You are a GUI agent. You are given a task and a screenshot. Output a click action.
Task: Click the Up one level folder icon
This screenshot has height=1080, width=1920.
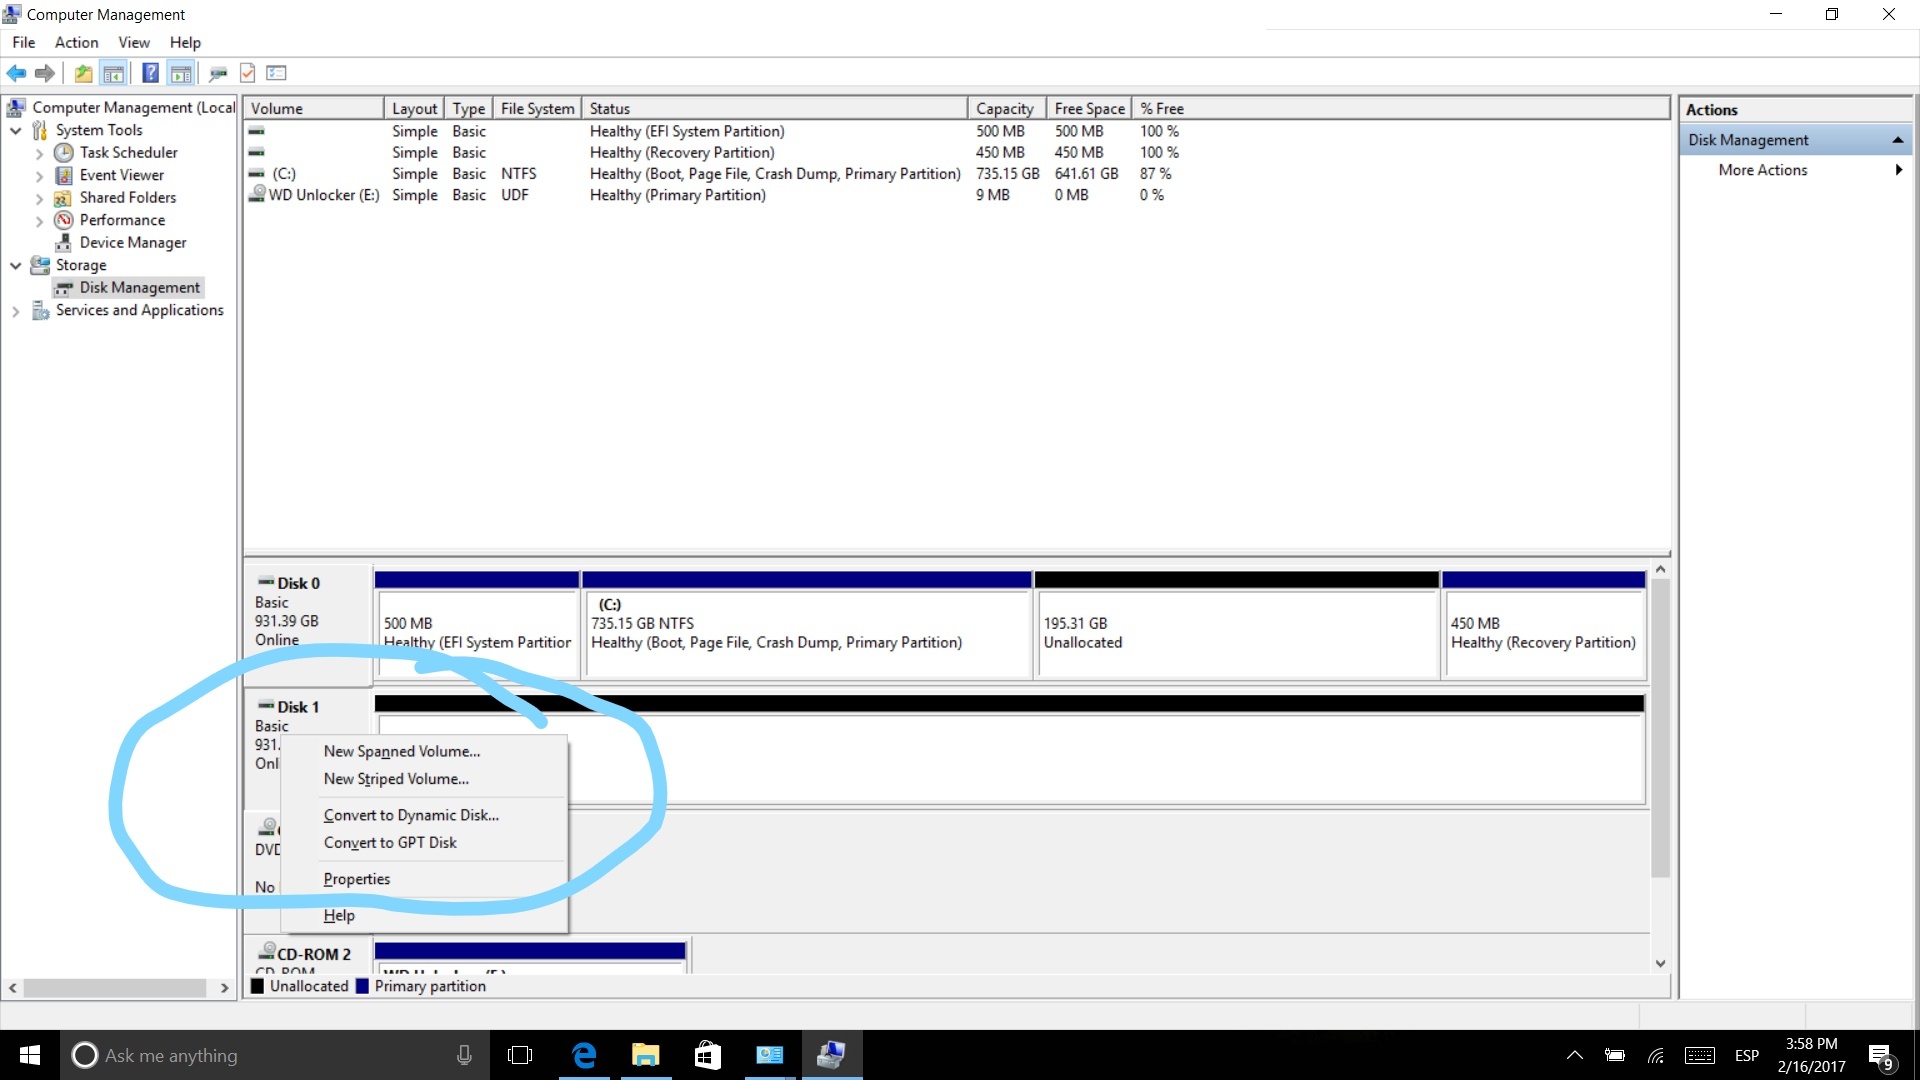[x=83, y=73]
